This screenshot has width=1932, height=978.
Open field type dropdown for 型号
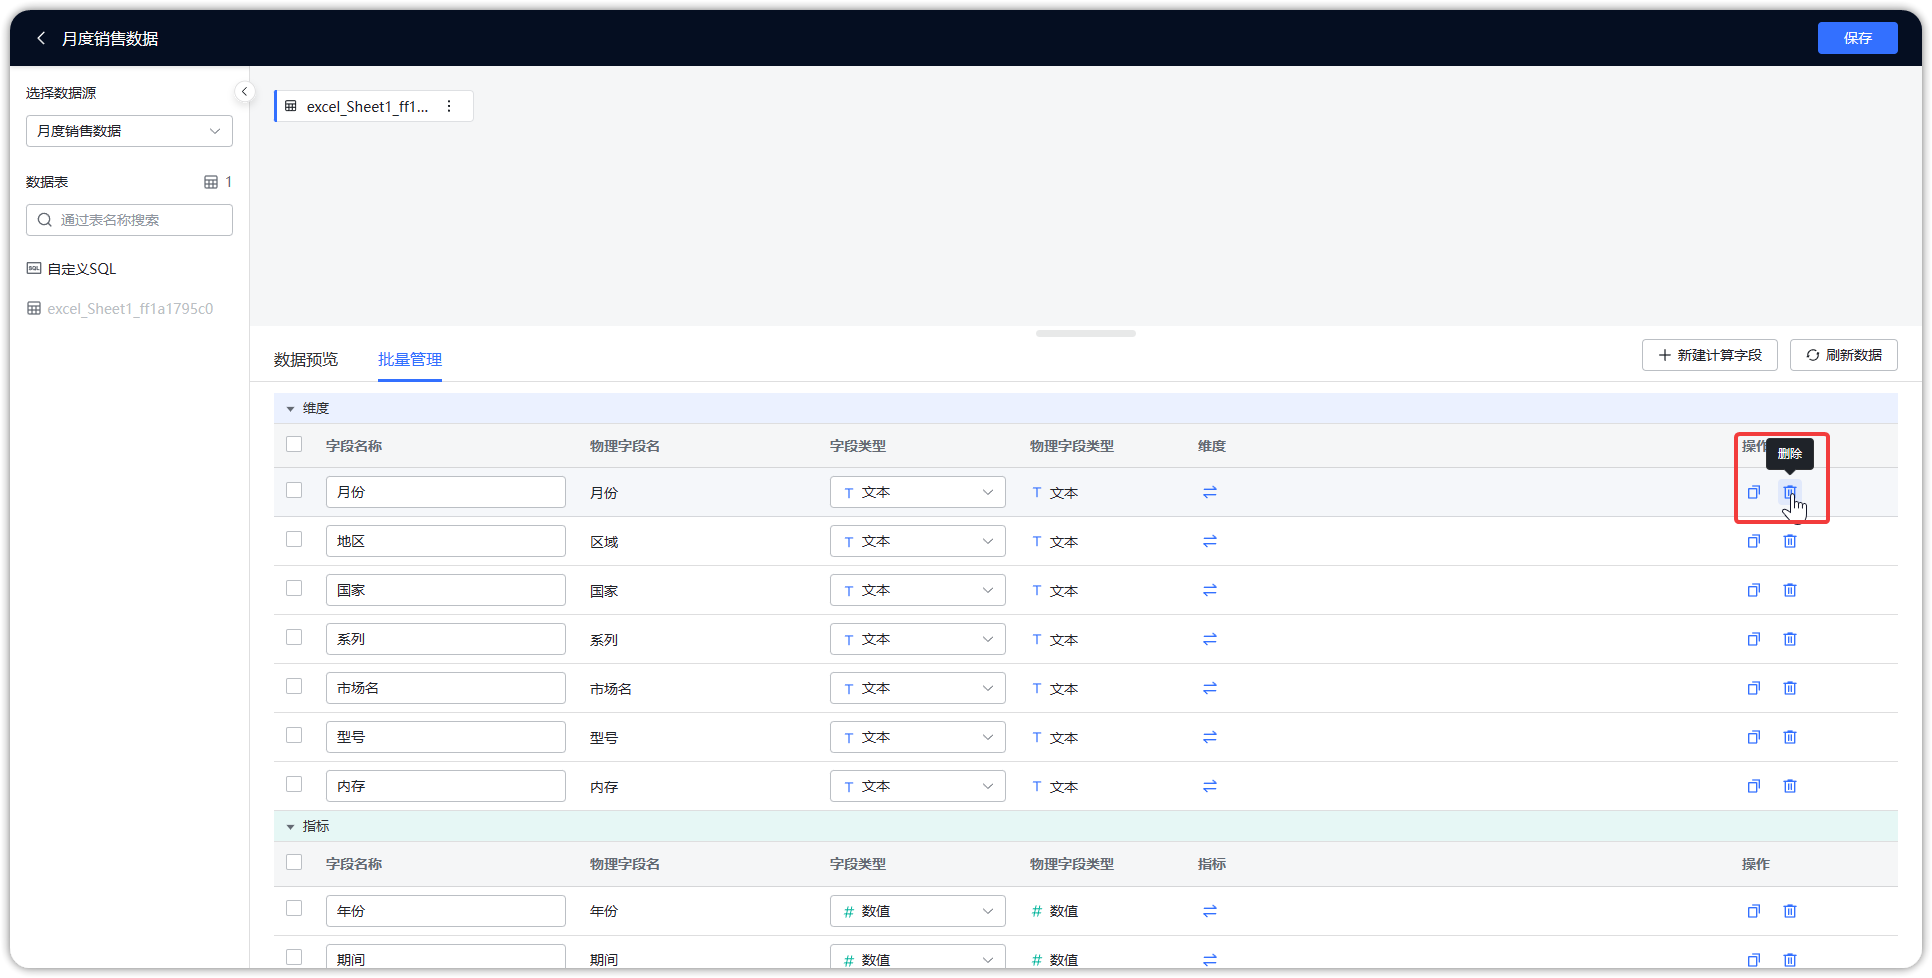(x=917, y=737)
